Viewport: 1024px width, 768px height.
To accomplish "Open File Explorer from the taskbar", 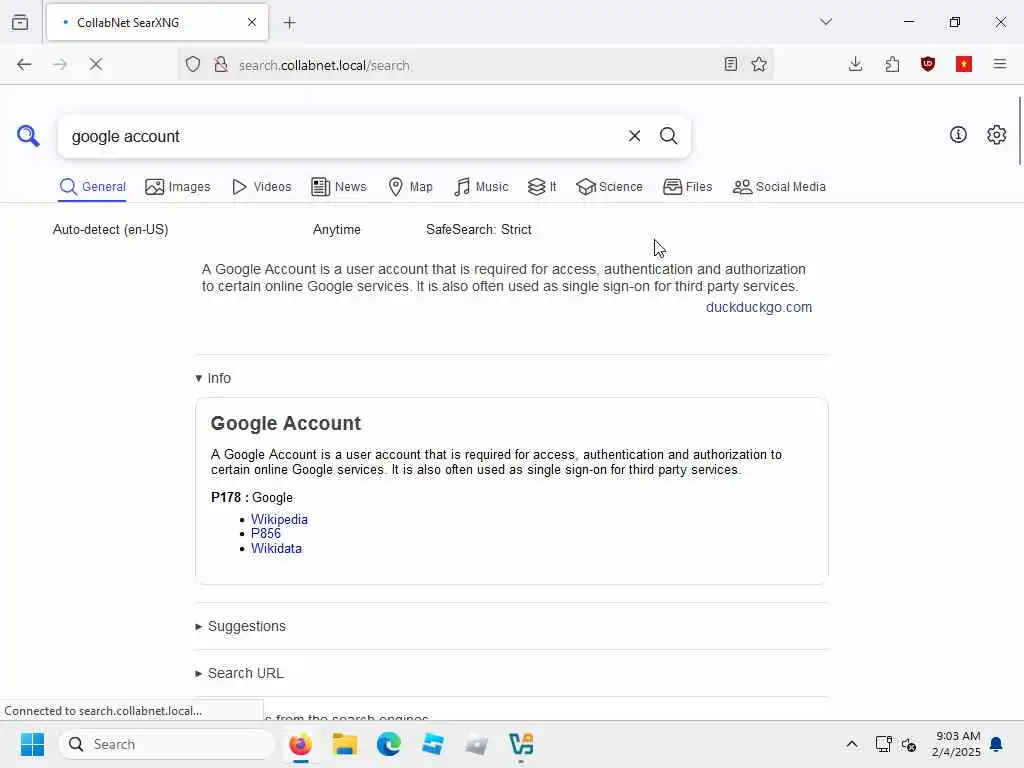I will 344,744.
